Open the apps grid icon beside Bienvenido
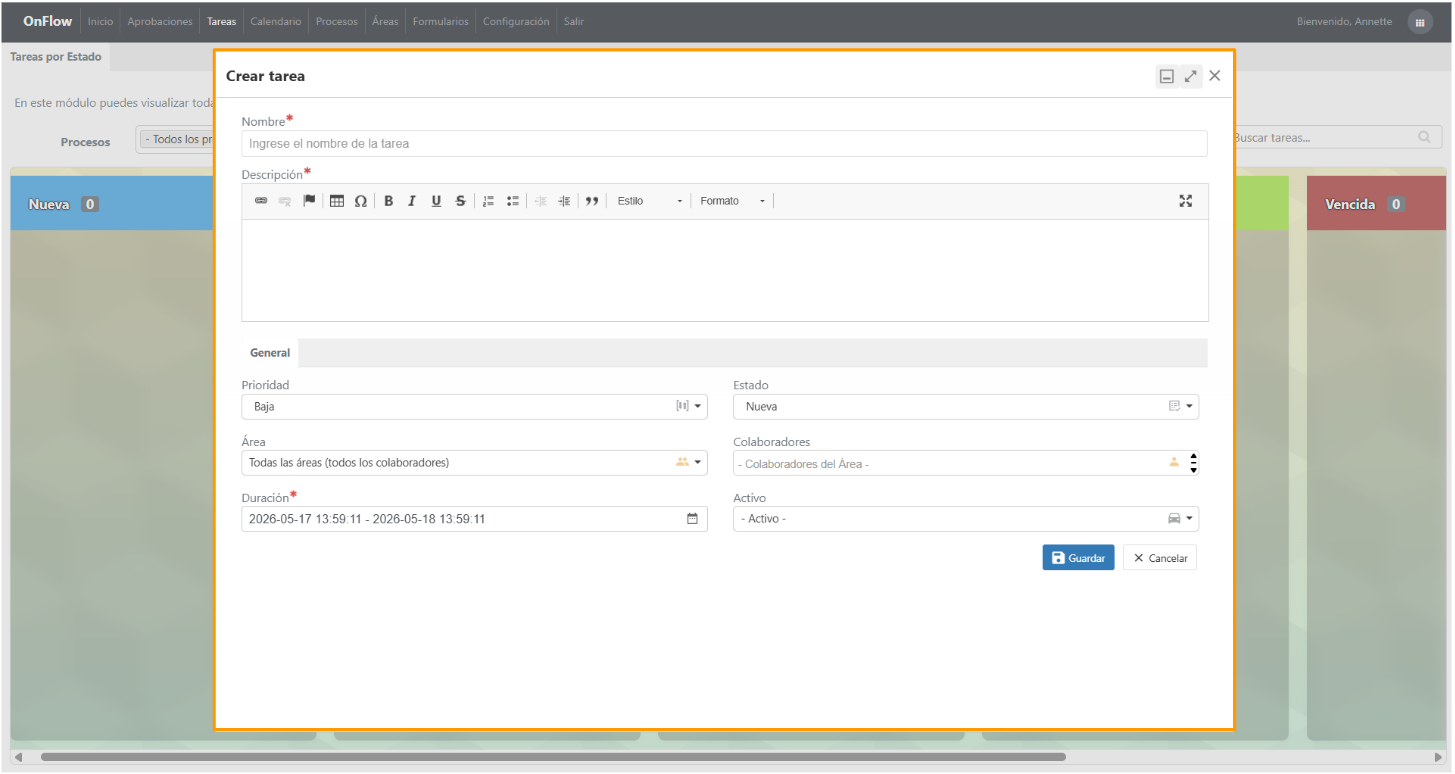The height and width of the screenshot is (774, 1455). [x=1420, y=22]
